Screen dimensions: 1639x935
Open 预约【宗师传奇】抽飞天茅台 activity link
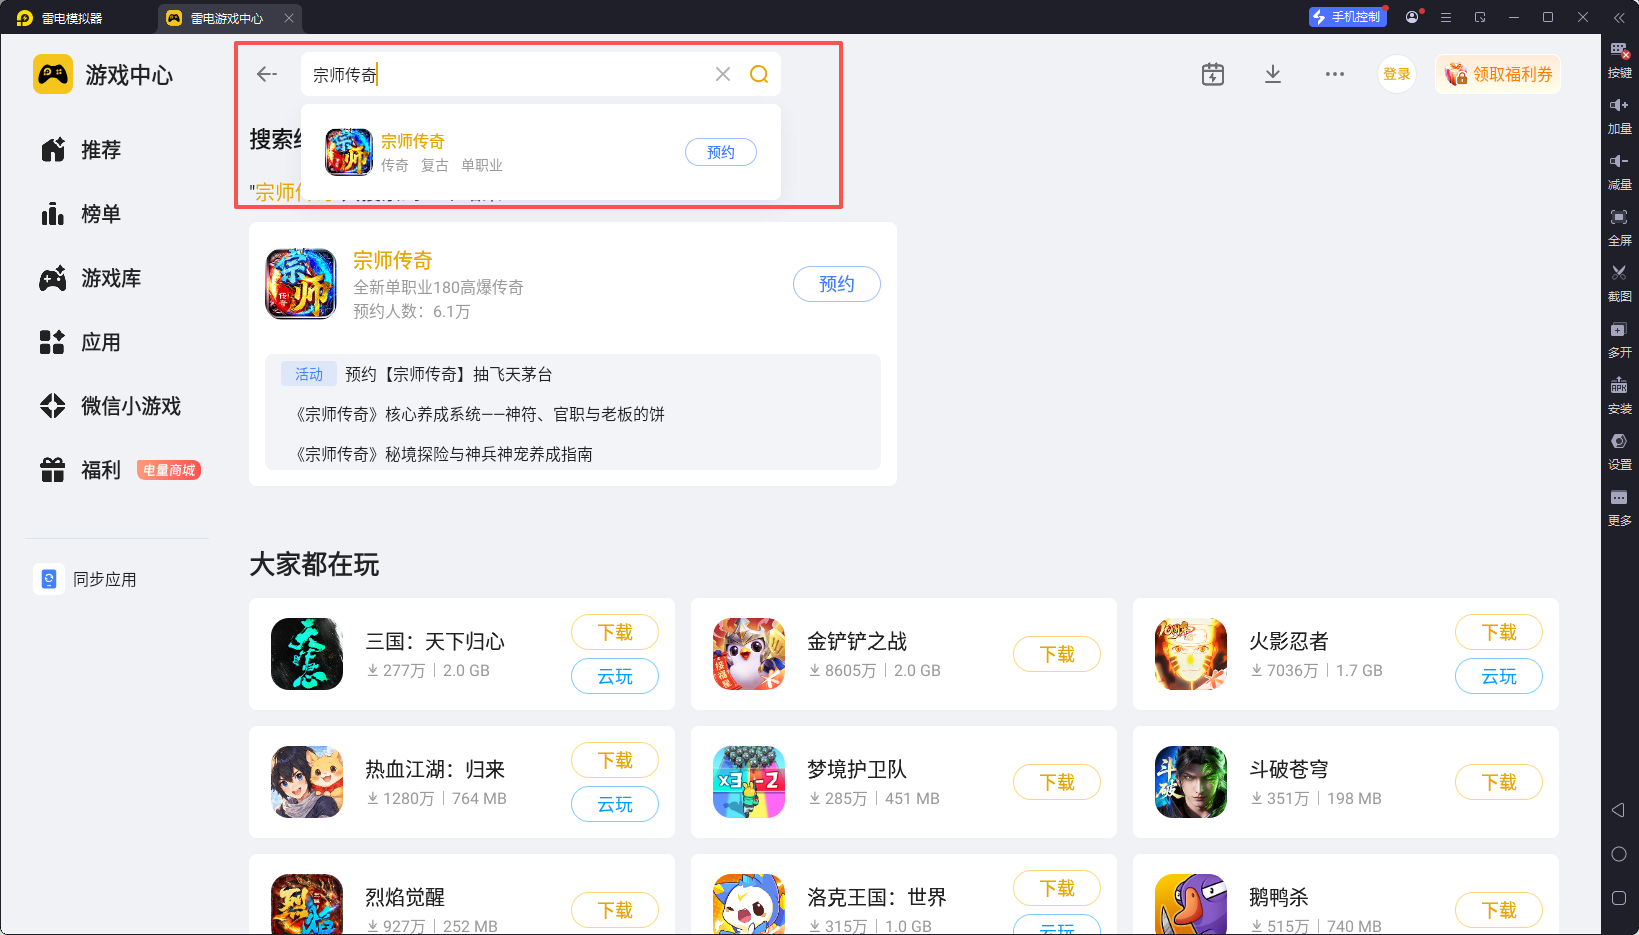coord(448,374)
